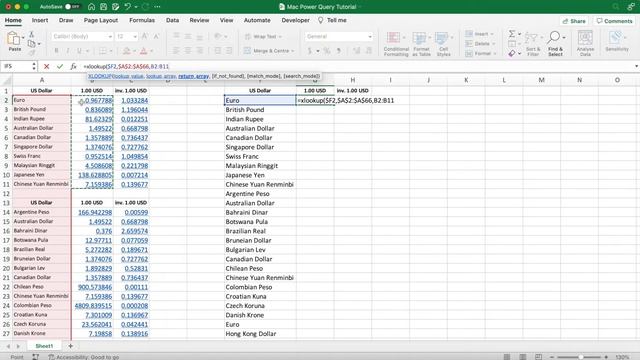
Task: Toggle Underline formatting
Action: click(x=79, y=51)
